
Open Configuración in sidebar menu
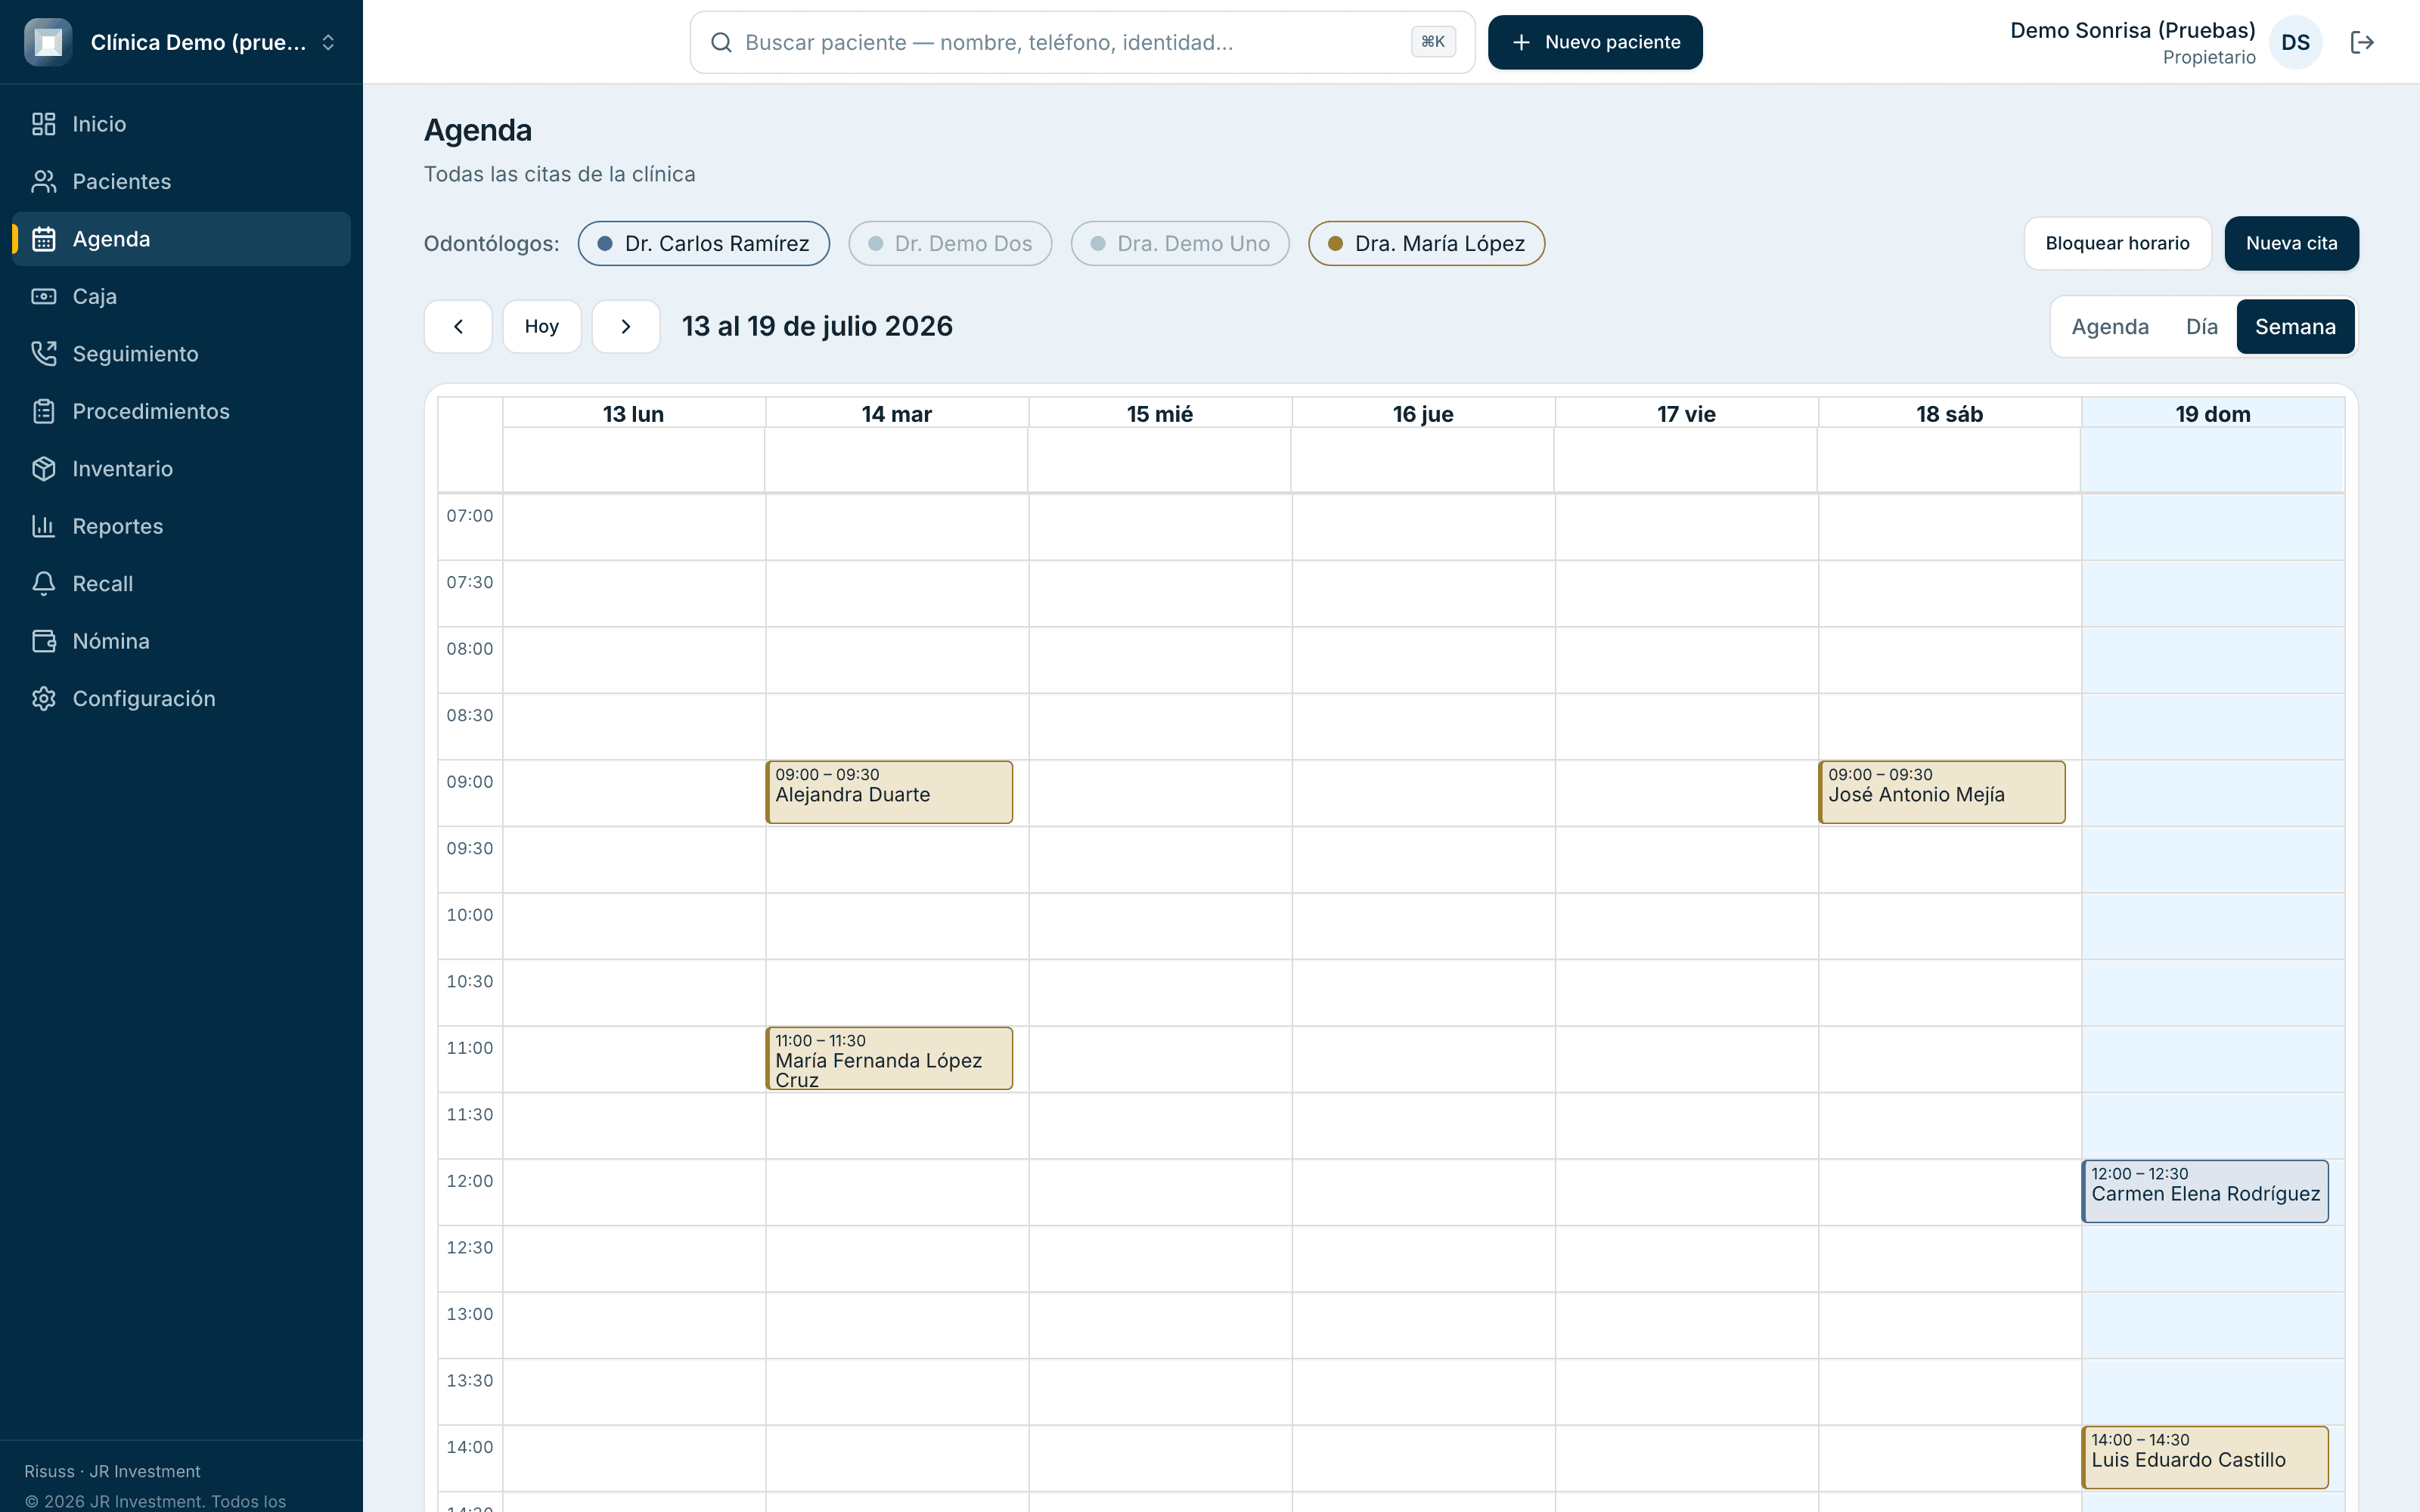click(181, 699)
